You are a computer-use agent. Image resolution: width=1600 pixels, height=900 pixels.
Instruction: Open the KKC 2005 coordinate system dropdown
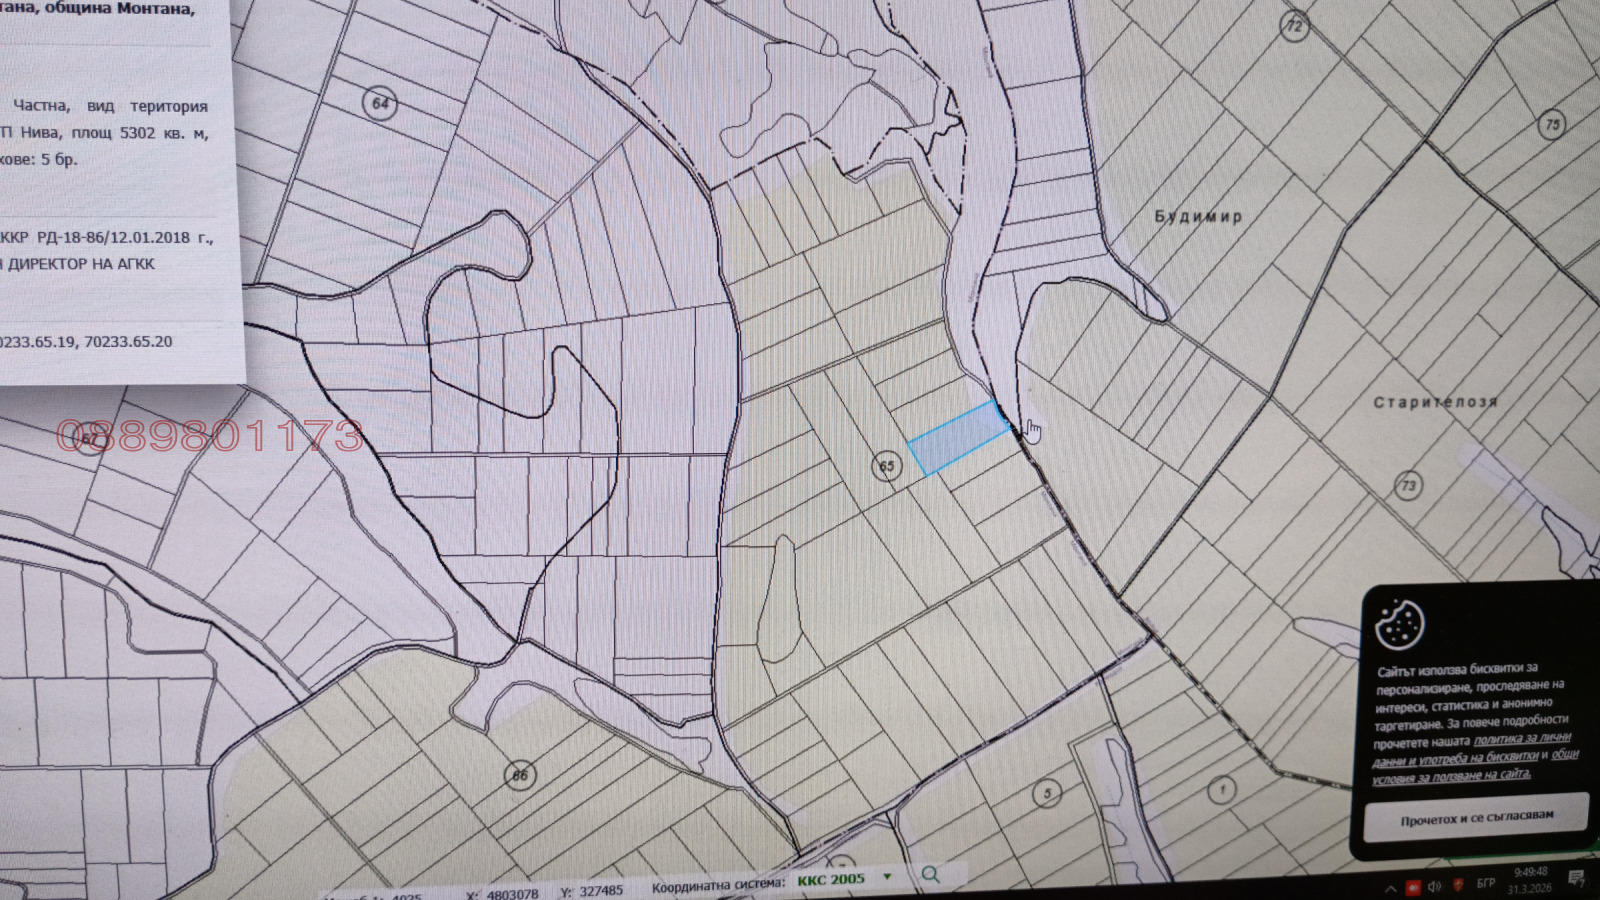(886, 878)
